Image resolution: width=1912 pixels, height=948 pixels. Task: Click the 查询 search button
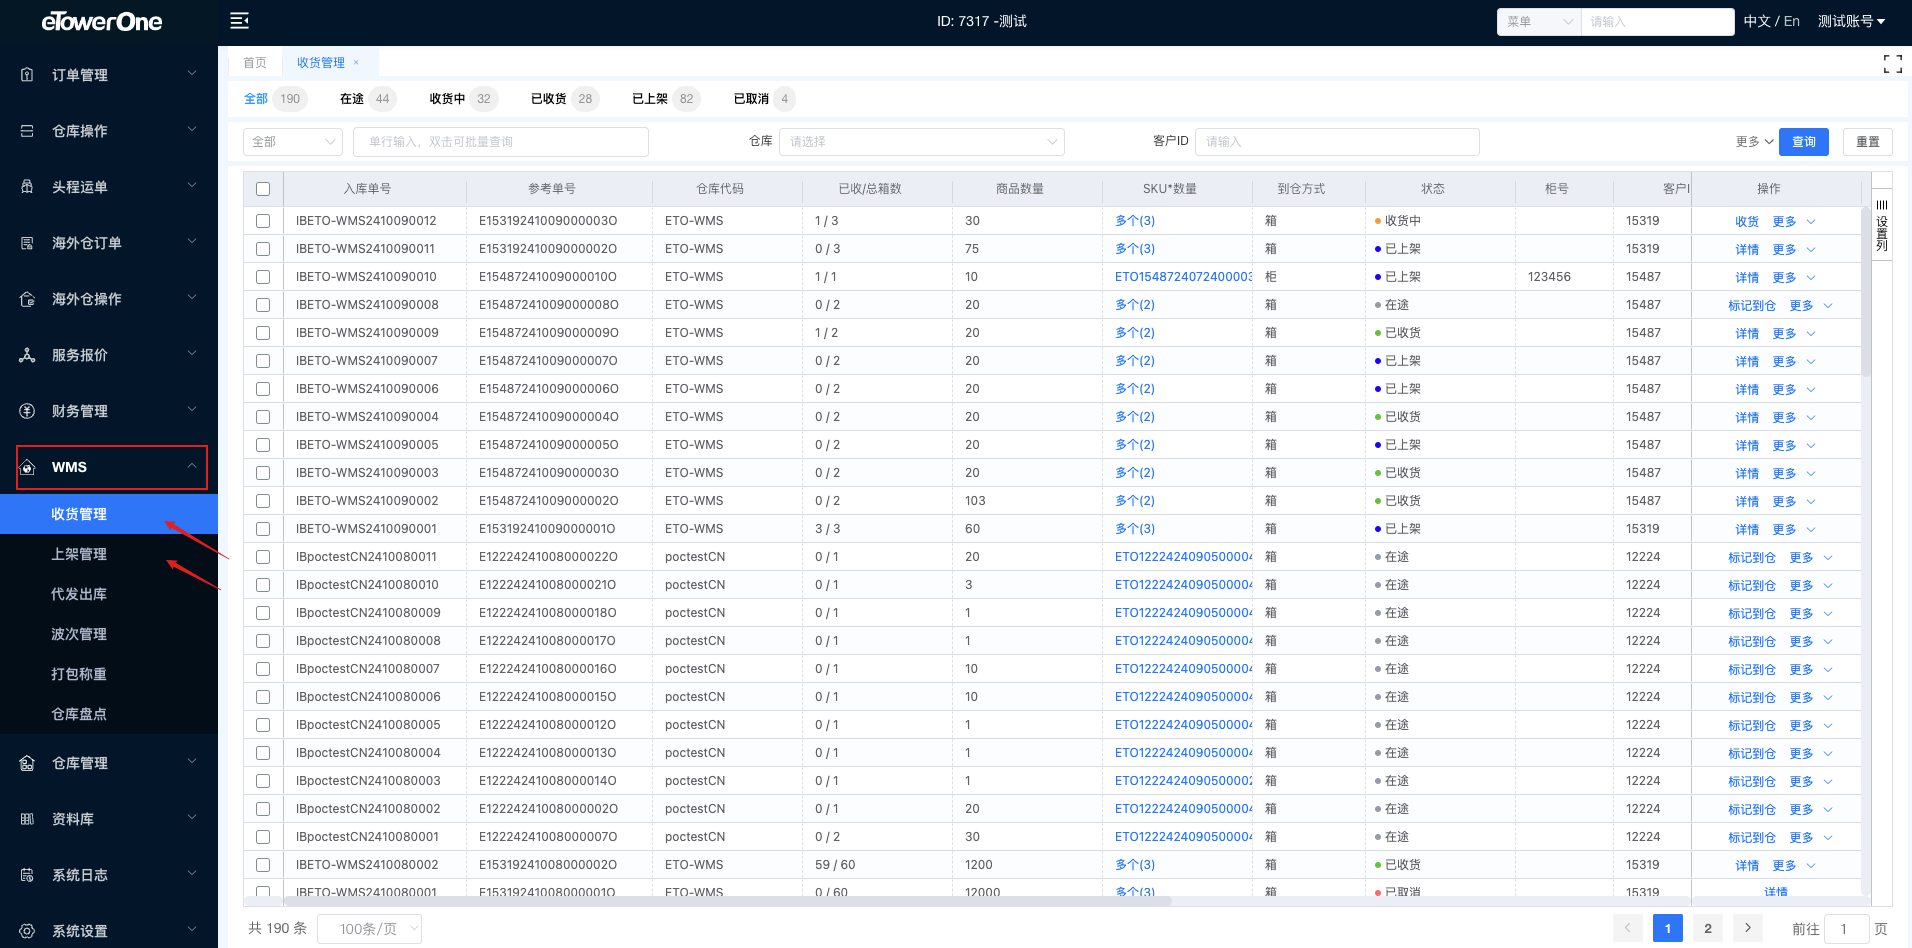click(1804, 142)
